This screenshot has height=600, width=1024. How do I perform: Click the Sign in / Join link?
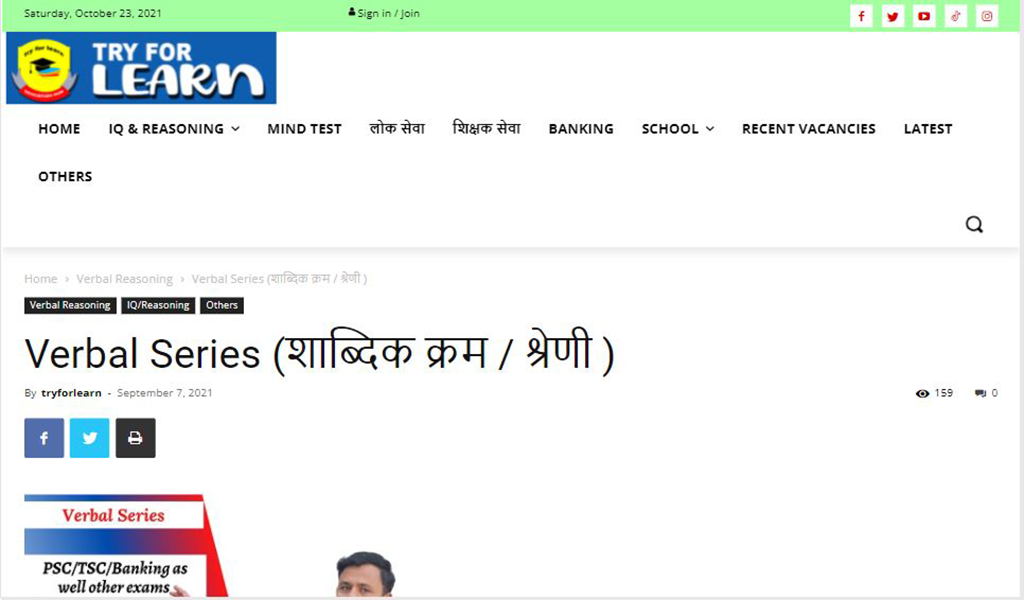[x=384, y=13]
